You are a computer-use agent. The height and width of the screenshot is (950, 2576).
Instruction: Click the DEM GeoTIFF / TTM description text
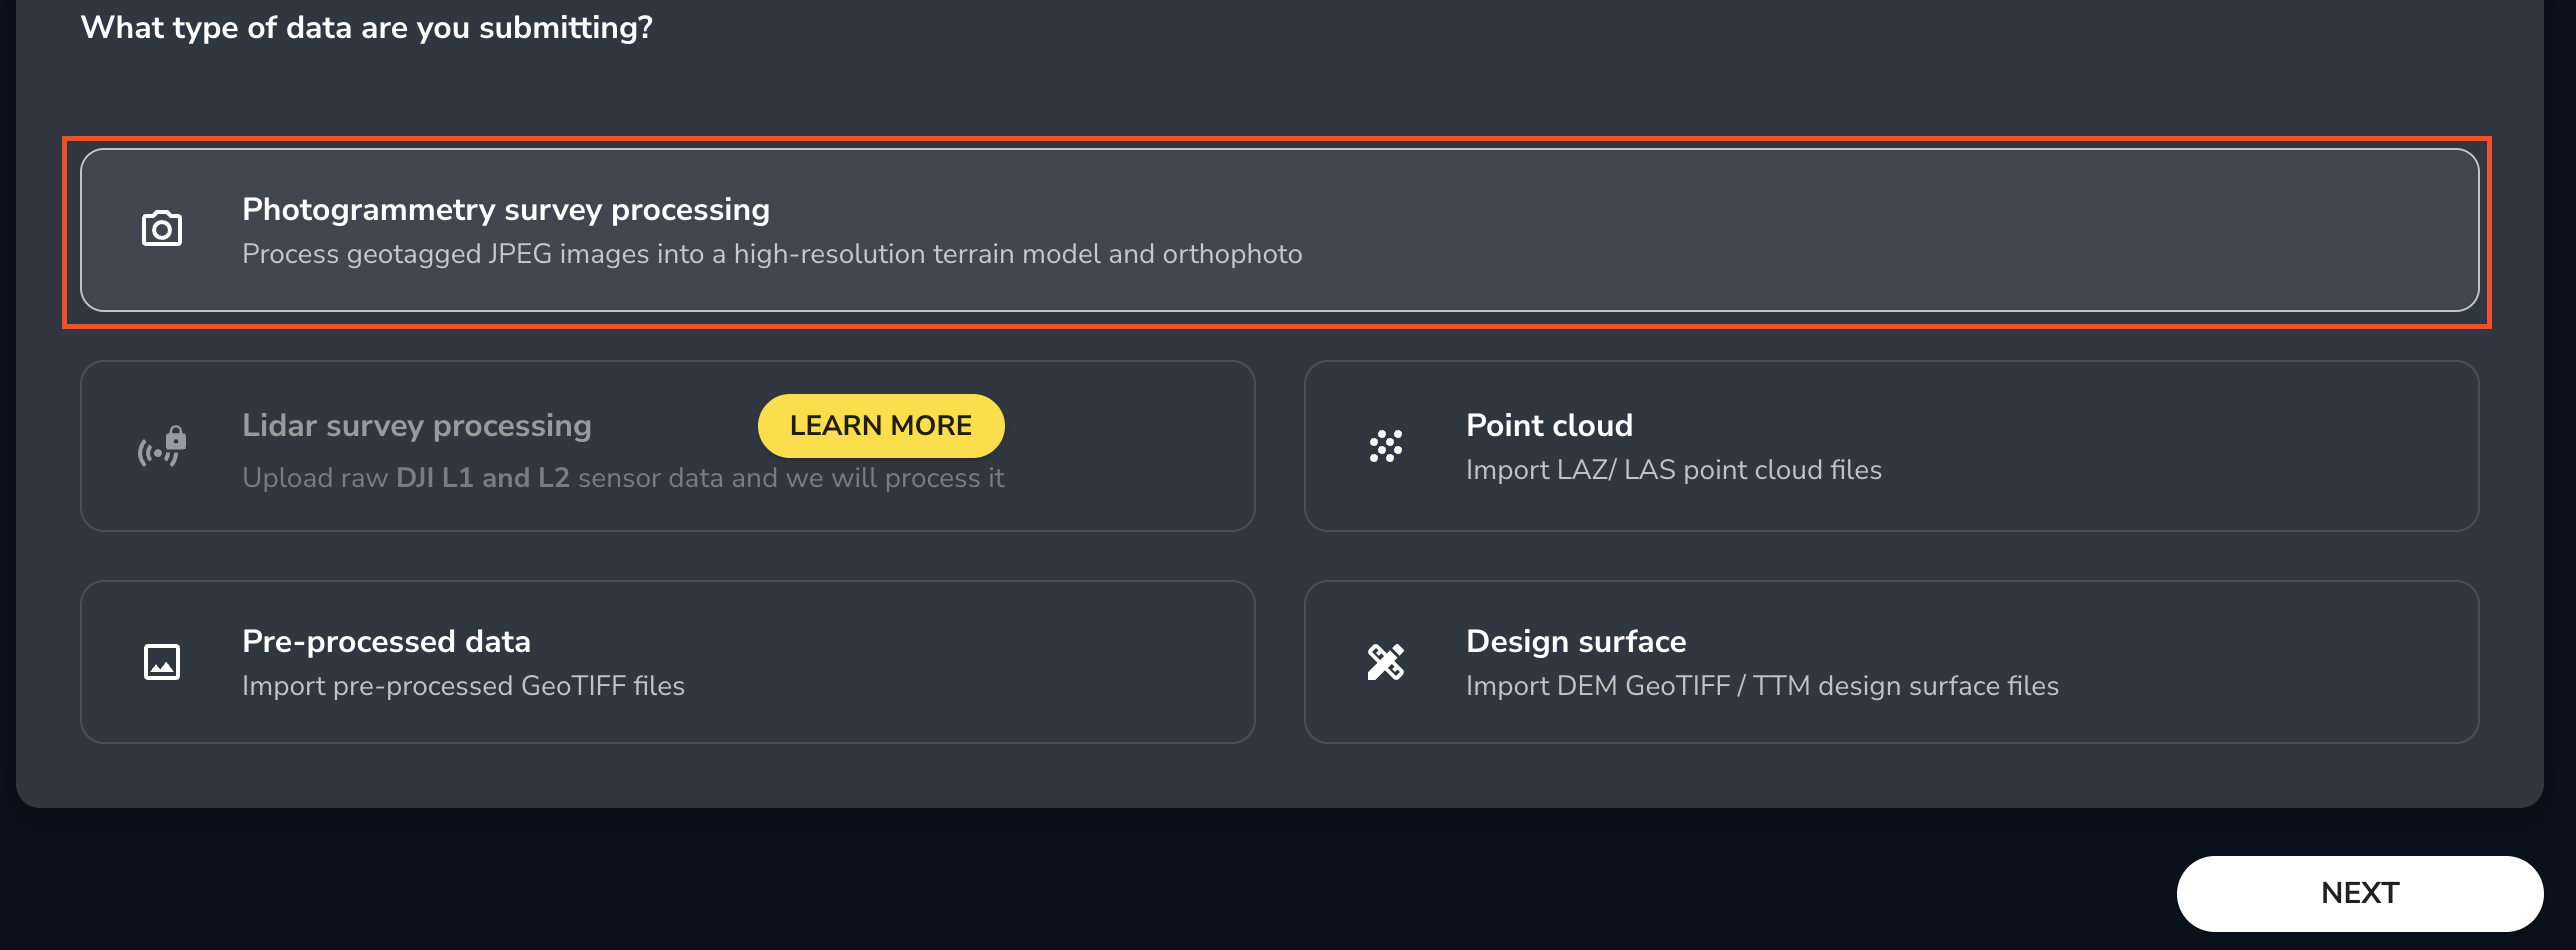click(x=1761, y=686)
